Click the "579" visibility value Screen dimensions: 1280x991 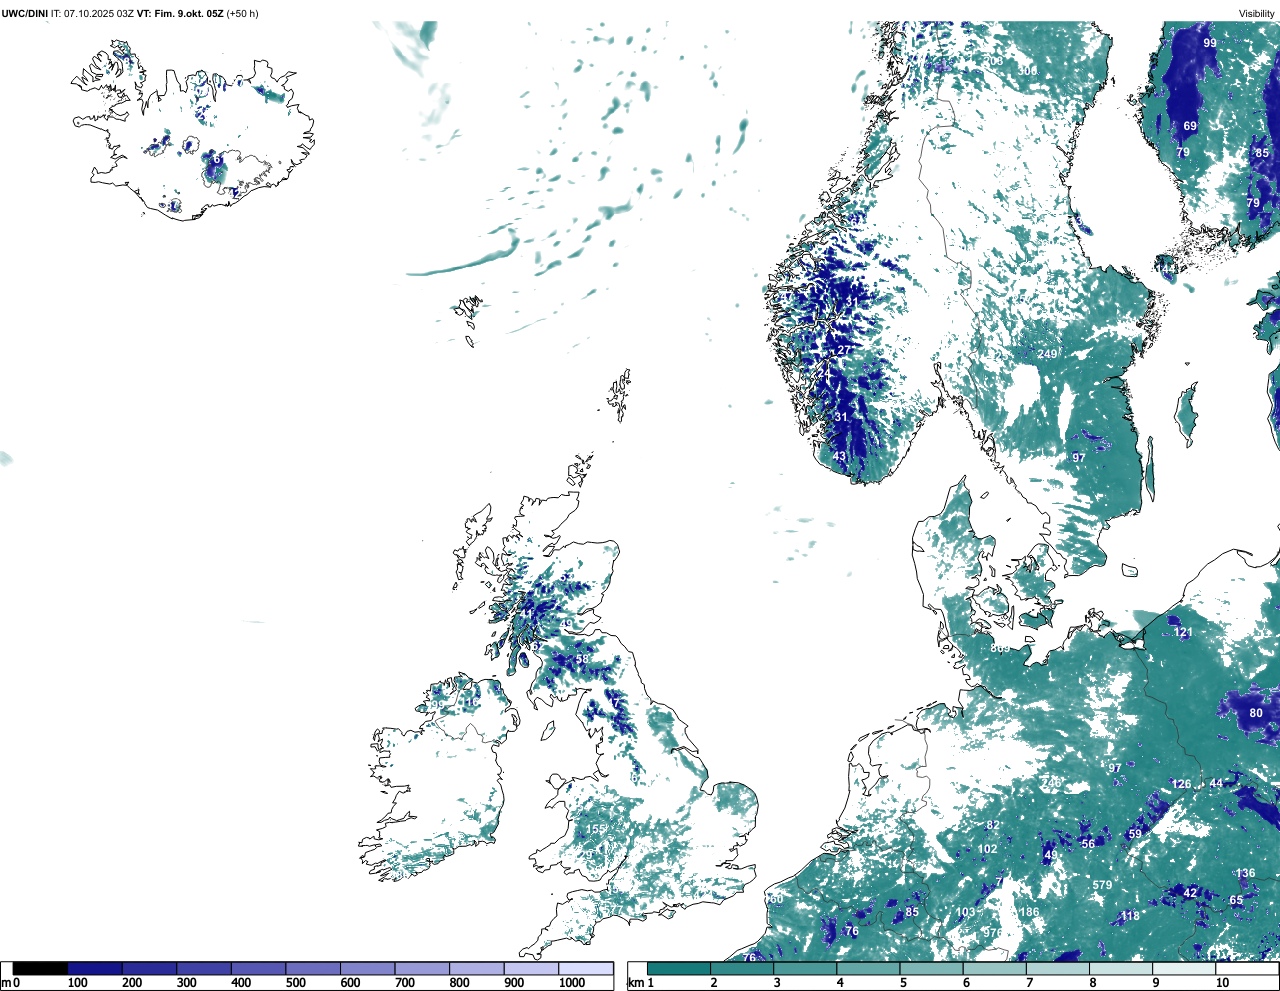coord(1102,885)
